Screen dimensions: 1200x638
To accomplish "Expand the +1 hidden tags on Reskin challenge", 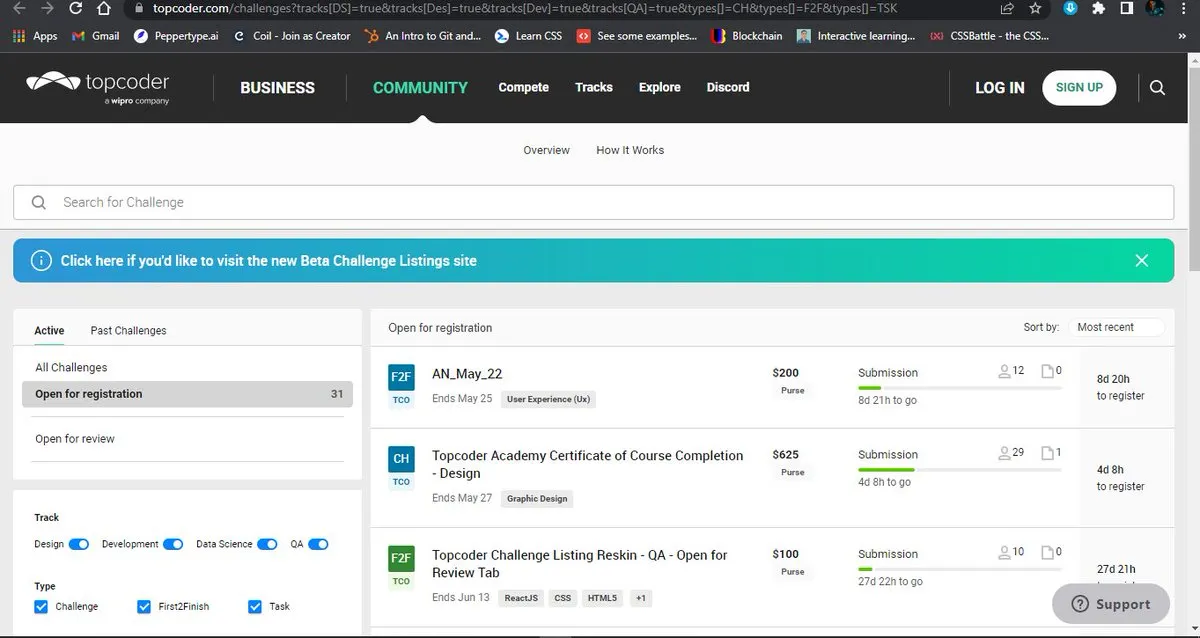I will [641, 597].
